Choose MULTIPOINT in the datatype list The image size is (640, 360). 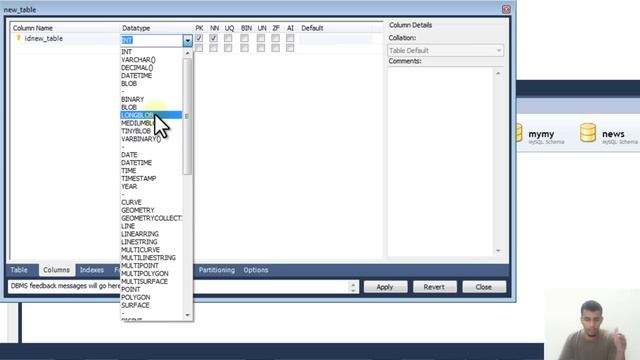click(140, 266)
